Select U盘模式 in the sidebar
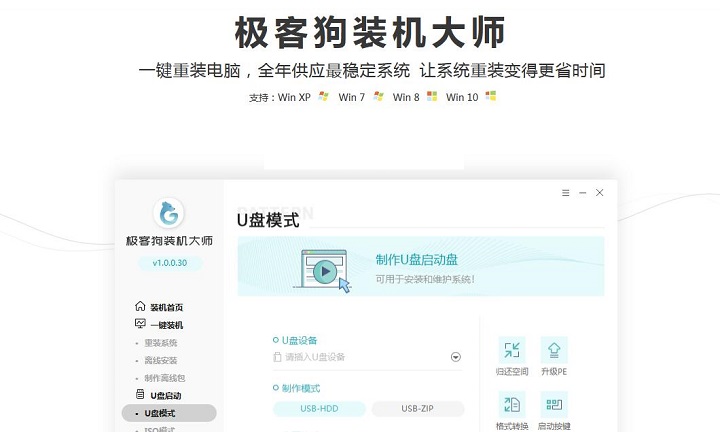The image size is (720, 432). click(169, 413)
